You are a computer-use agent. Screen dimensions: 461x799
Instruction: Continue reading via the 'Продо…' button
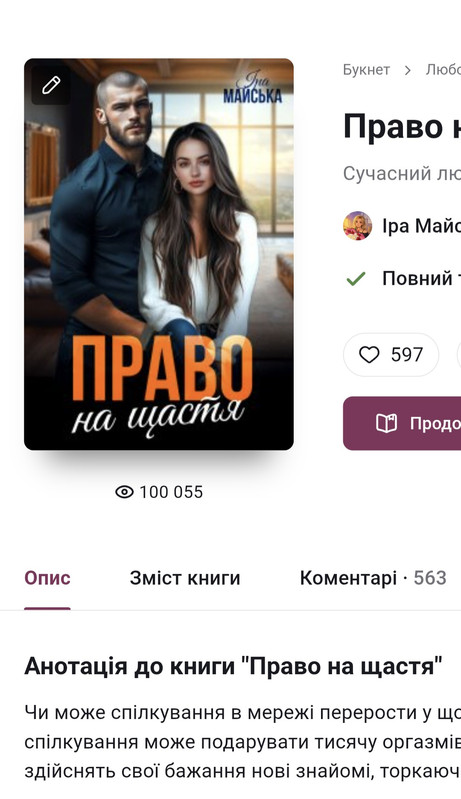[x=402, y=423]
